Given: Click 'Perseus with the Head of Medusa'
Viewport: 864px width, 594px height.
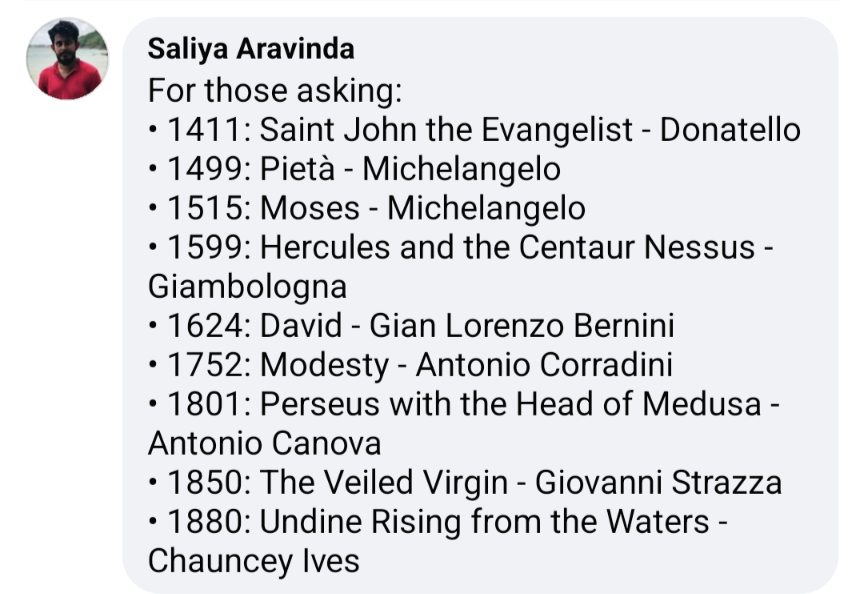Looking at the screenshot, I should point(510,404).
